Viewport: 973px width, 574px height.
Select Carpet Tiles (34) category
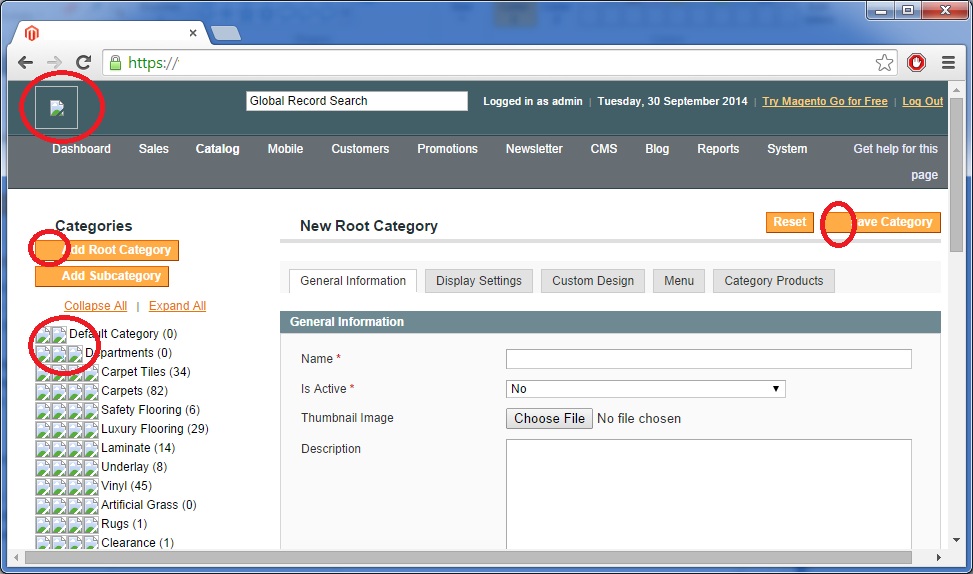pyautogui.click(x=146, y=372)
